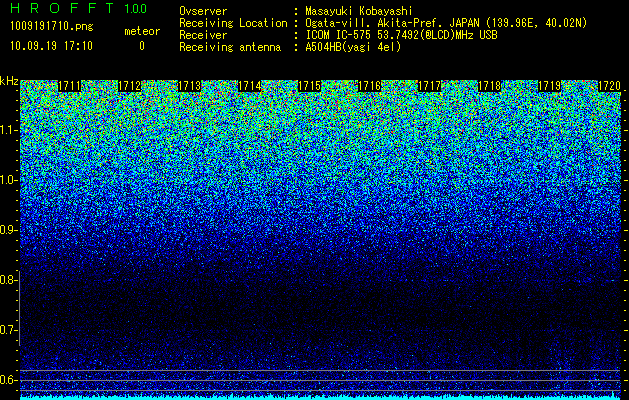Click the meteor count value 0
Viewport: 629px width, 400px height.
pyautogui.click(x=142, y=46)
